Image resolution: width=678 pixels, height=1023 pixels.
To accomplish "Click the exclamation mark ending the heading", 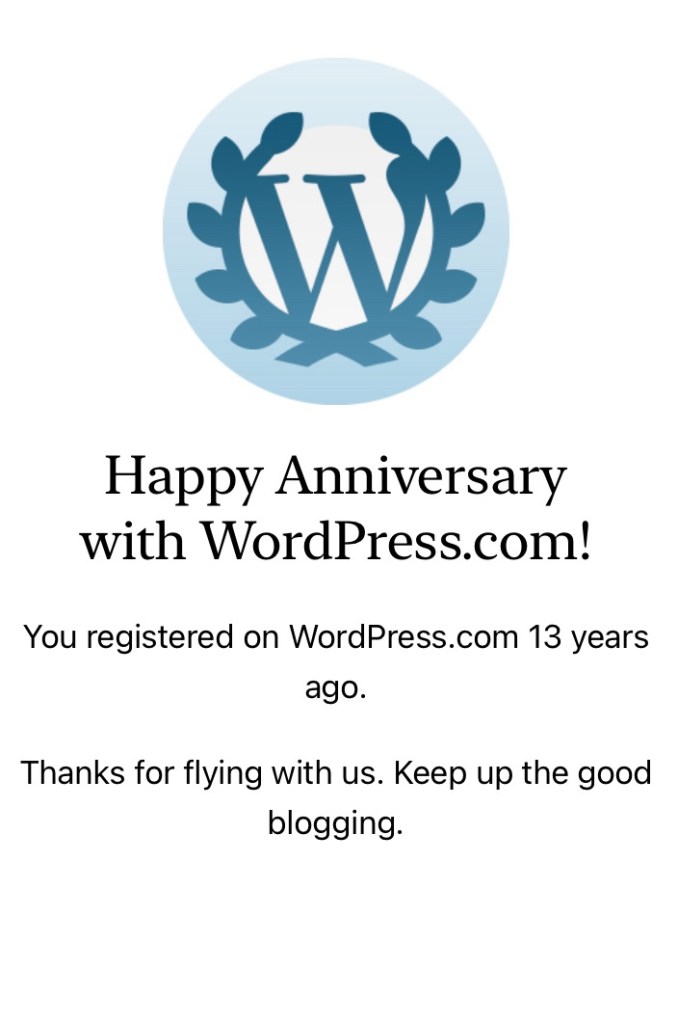I will tap(584, 542).
